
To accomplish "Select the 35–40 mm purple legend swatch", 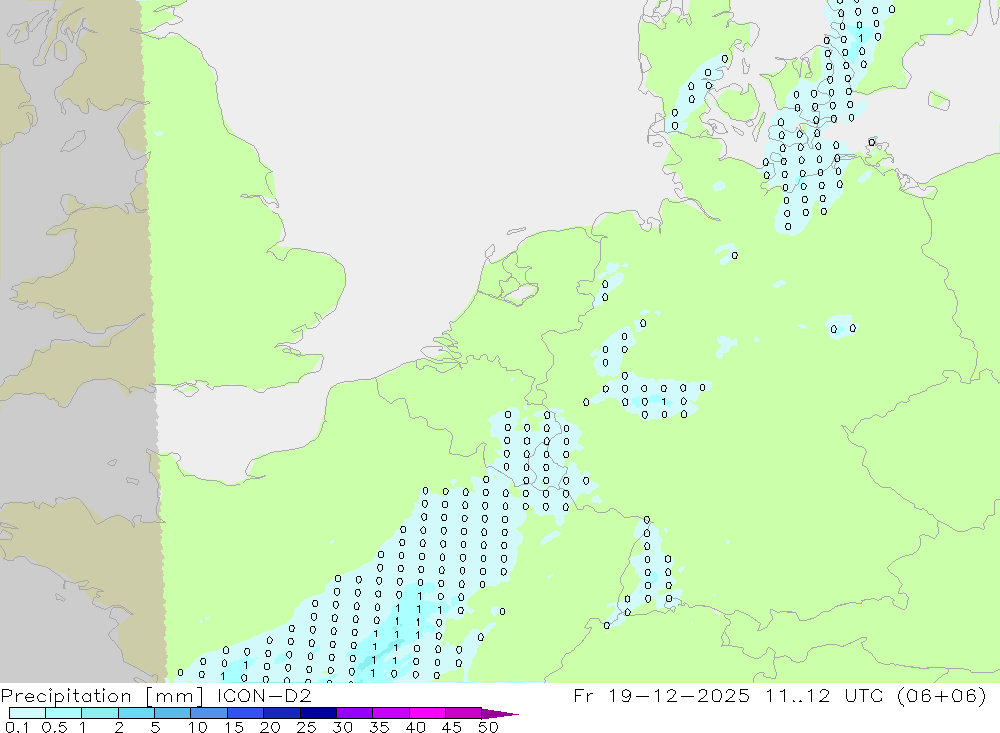I will [391, 713].
